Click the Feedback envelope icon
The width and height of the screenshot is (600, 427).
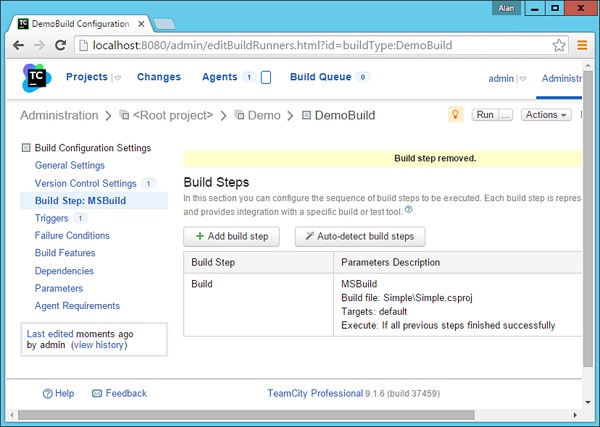[95, 394]
